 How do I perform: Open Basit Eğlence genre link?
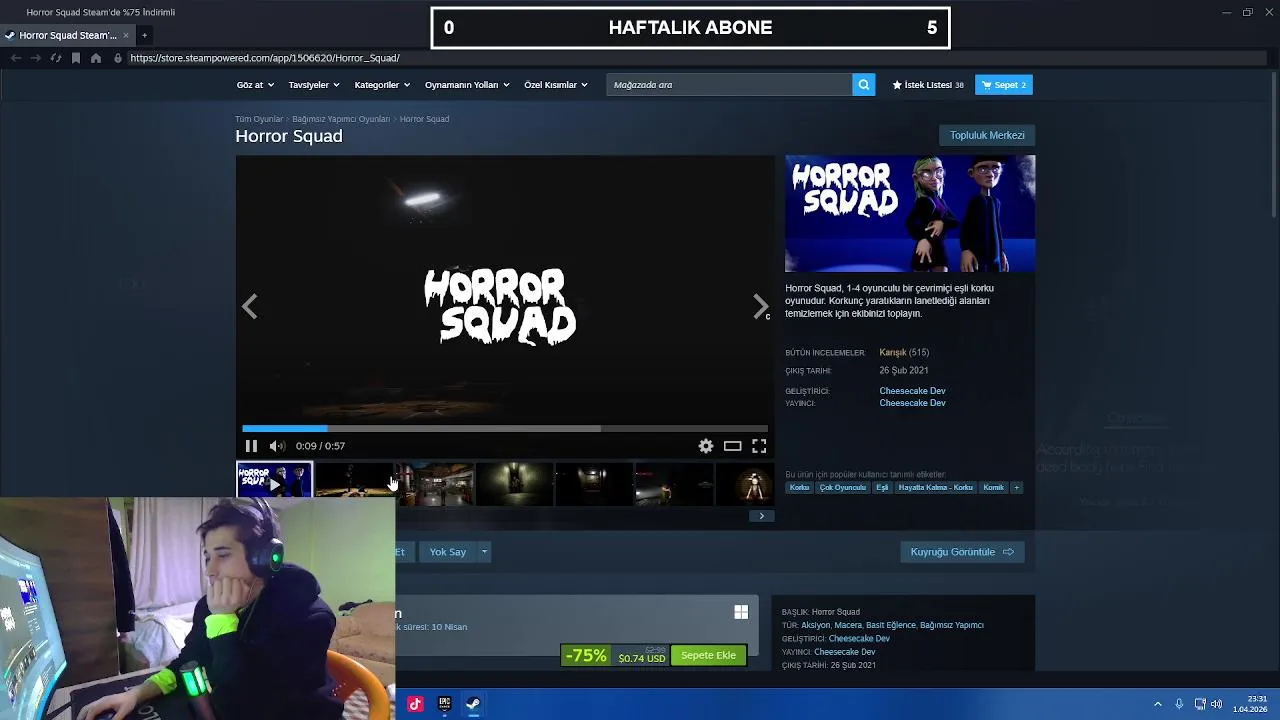890,625
